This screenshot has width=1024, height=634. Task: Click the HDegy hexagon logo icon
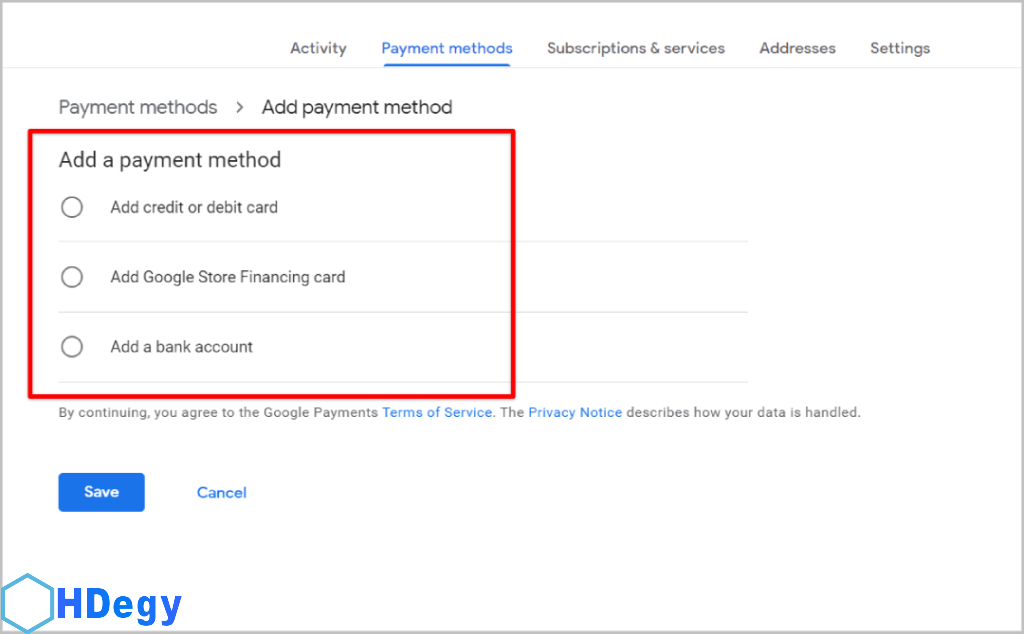[26, 603]
